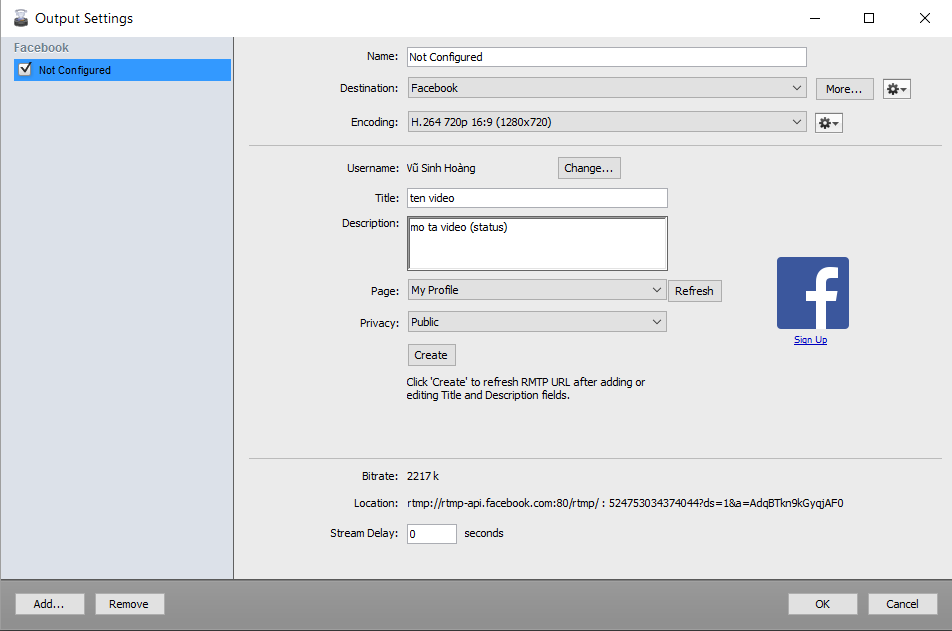
Task: Click the Facebook logo icon
Action: coord(812,293)
